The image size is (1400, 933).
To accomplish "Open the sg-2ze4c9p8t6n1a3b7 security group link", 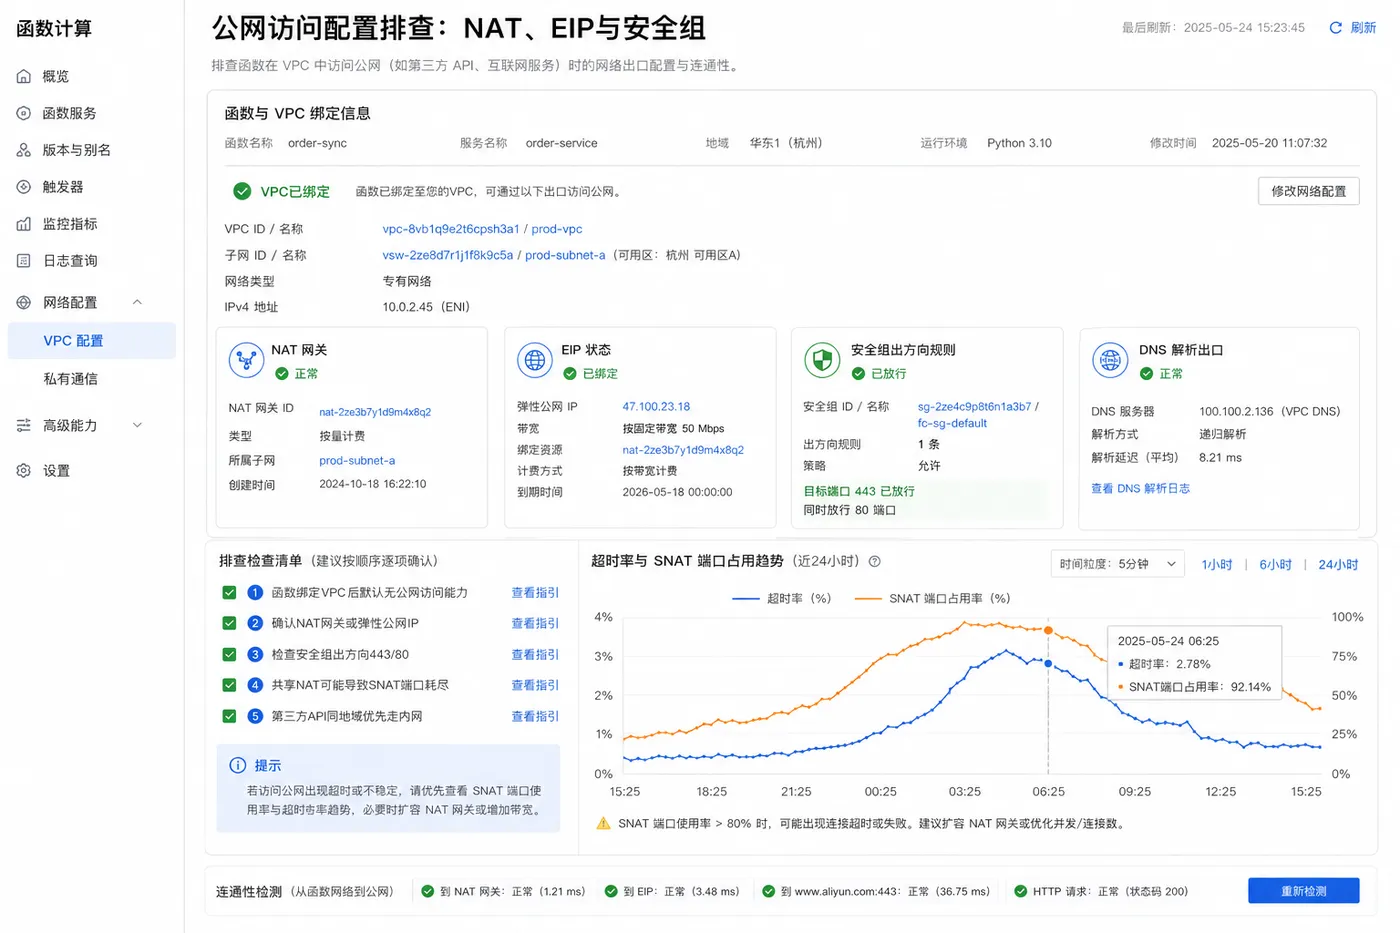I will (974, 407).
